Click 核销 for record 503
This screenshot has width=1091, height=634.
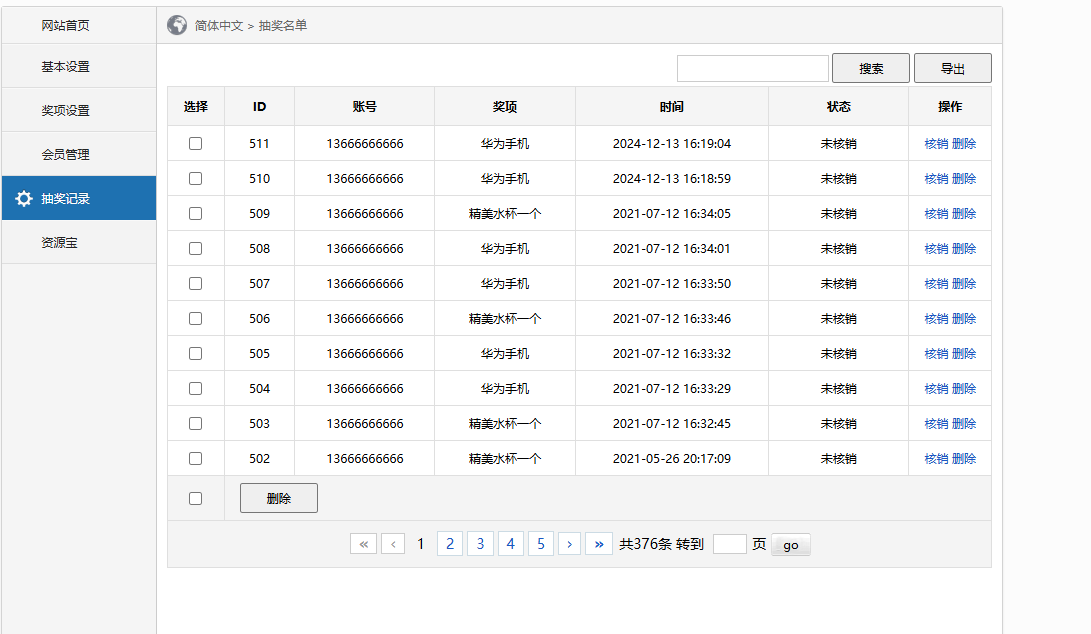(936, 424)
